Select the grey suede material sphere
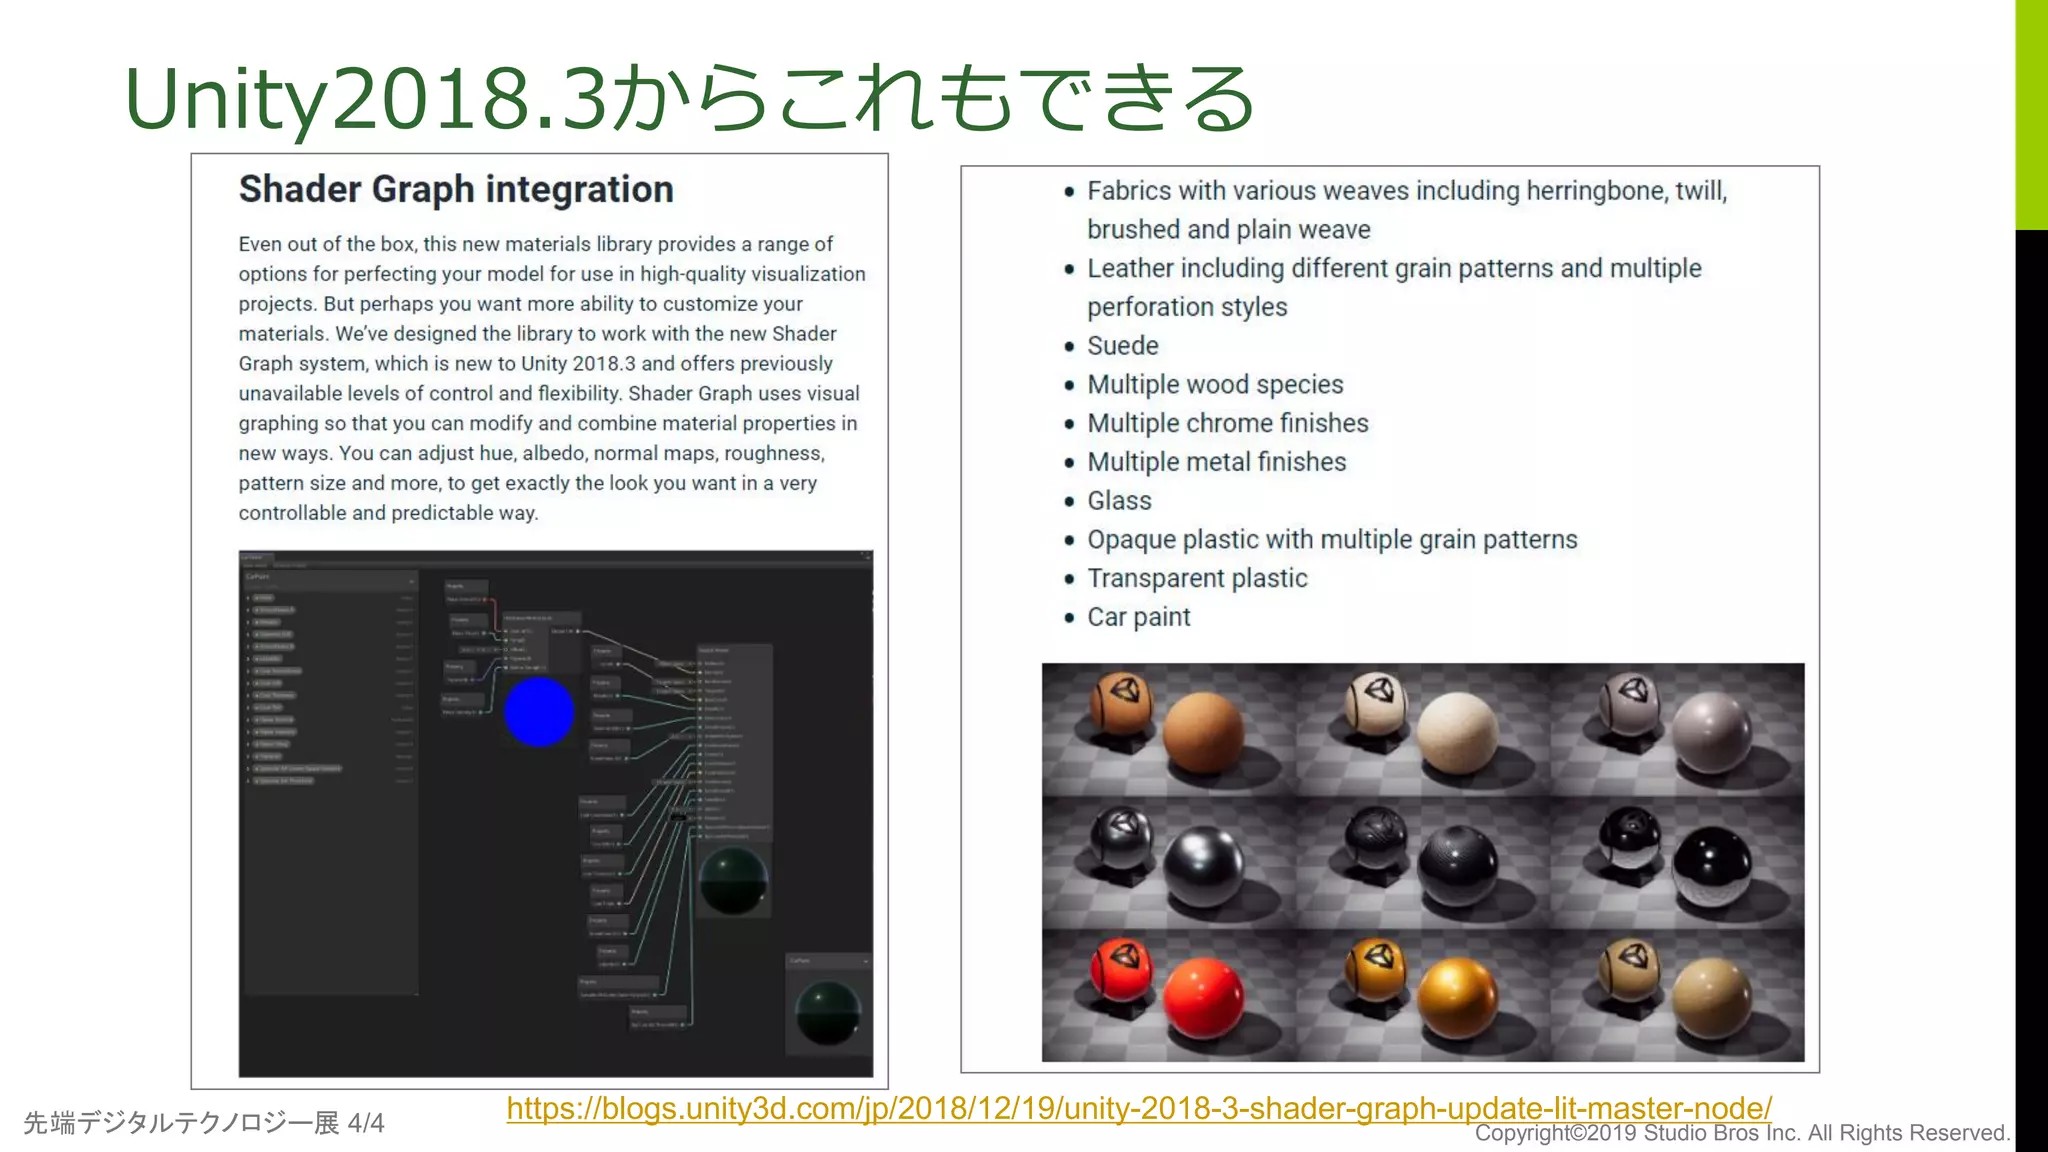The image size is (2048, 1152). [1712, 734]
